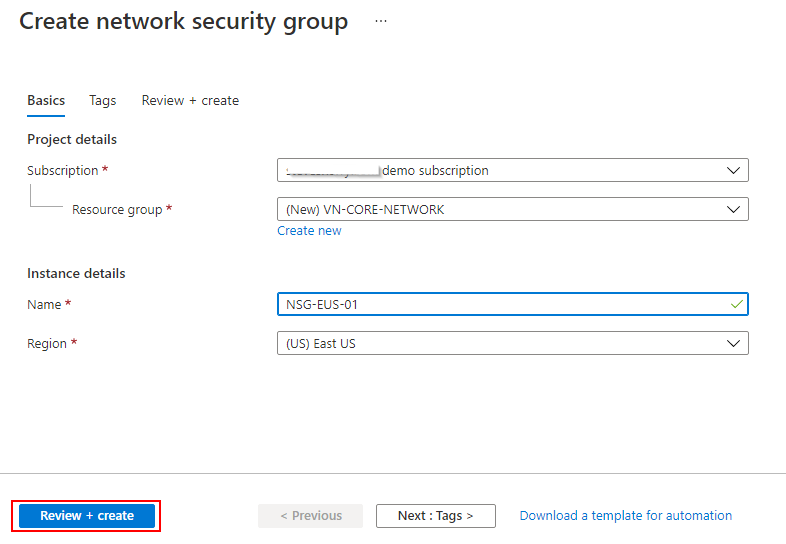Expand the demo subscription selection box

coord(500,170)
